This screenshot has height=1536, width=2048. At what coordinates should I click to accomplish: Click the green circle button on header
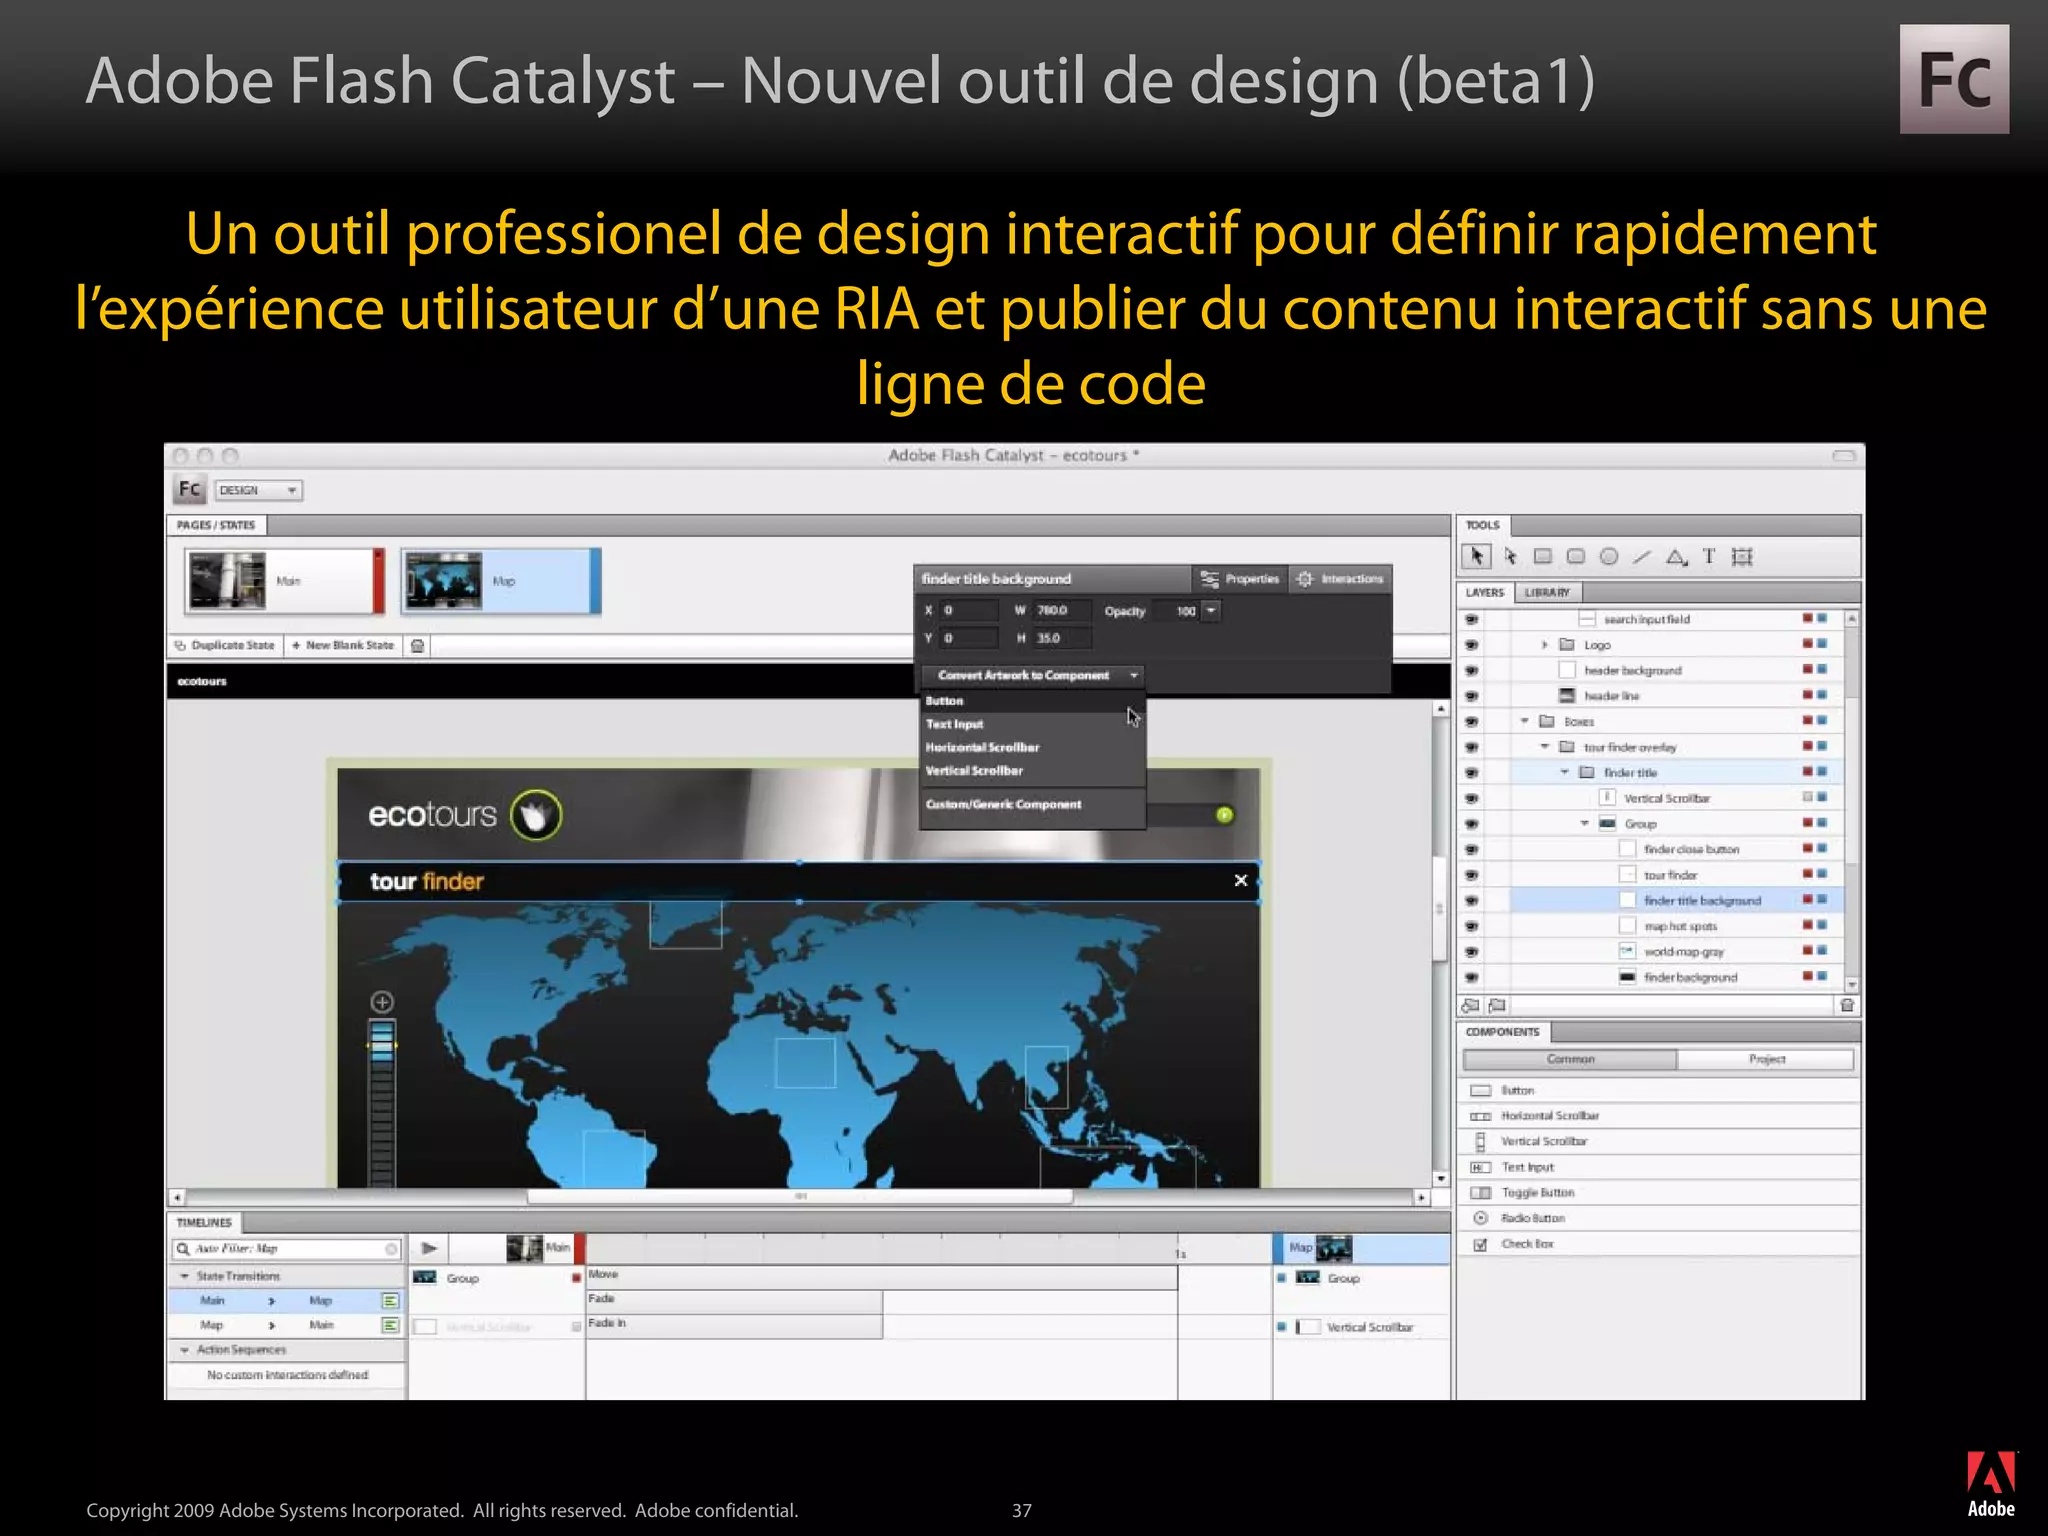click(x=1224, y=815)
